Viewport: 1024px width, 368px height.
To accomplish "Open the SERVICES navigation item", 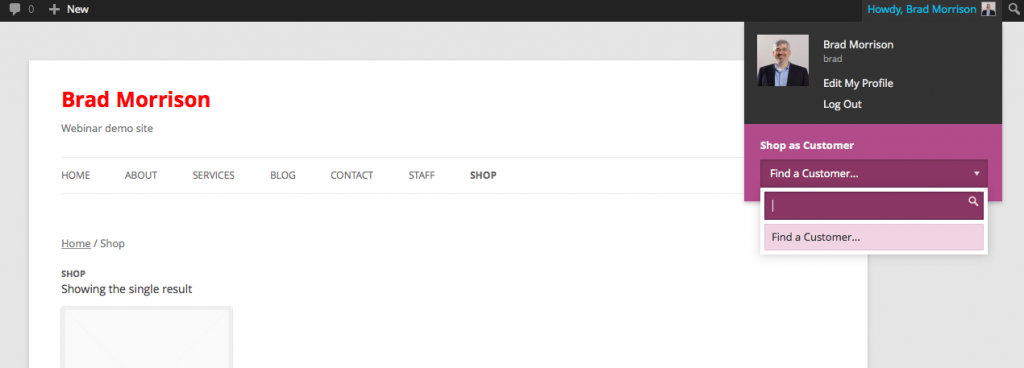I will pos(214,176).
